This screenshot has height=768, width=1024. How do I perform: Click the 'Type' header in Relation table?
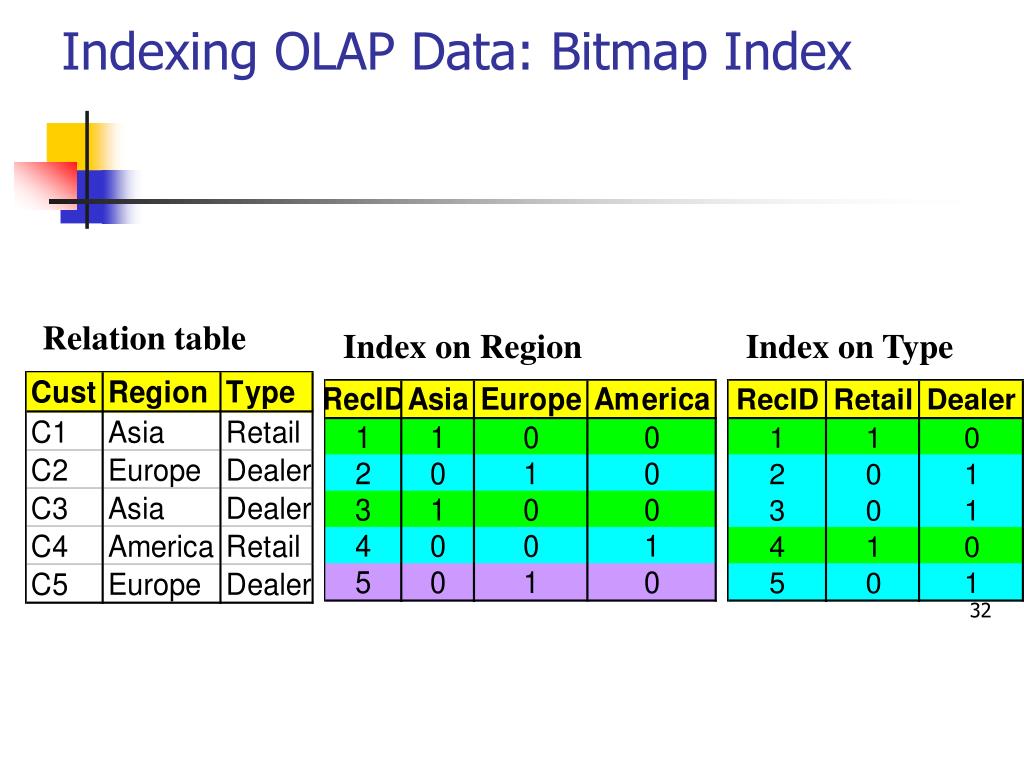[x=266, y=392]
